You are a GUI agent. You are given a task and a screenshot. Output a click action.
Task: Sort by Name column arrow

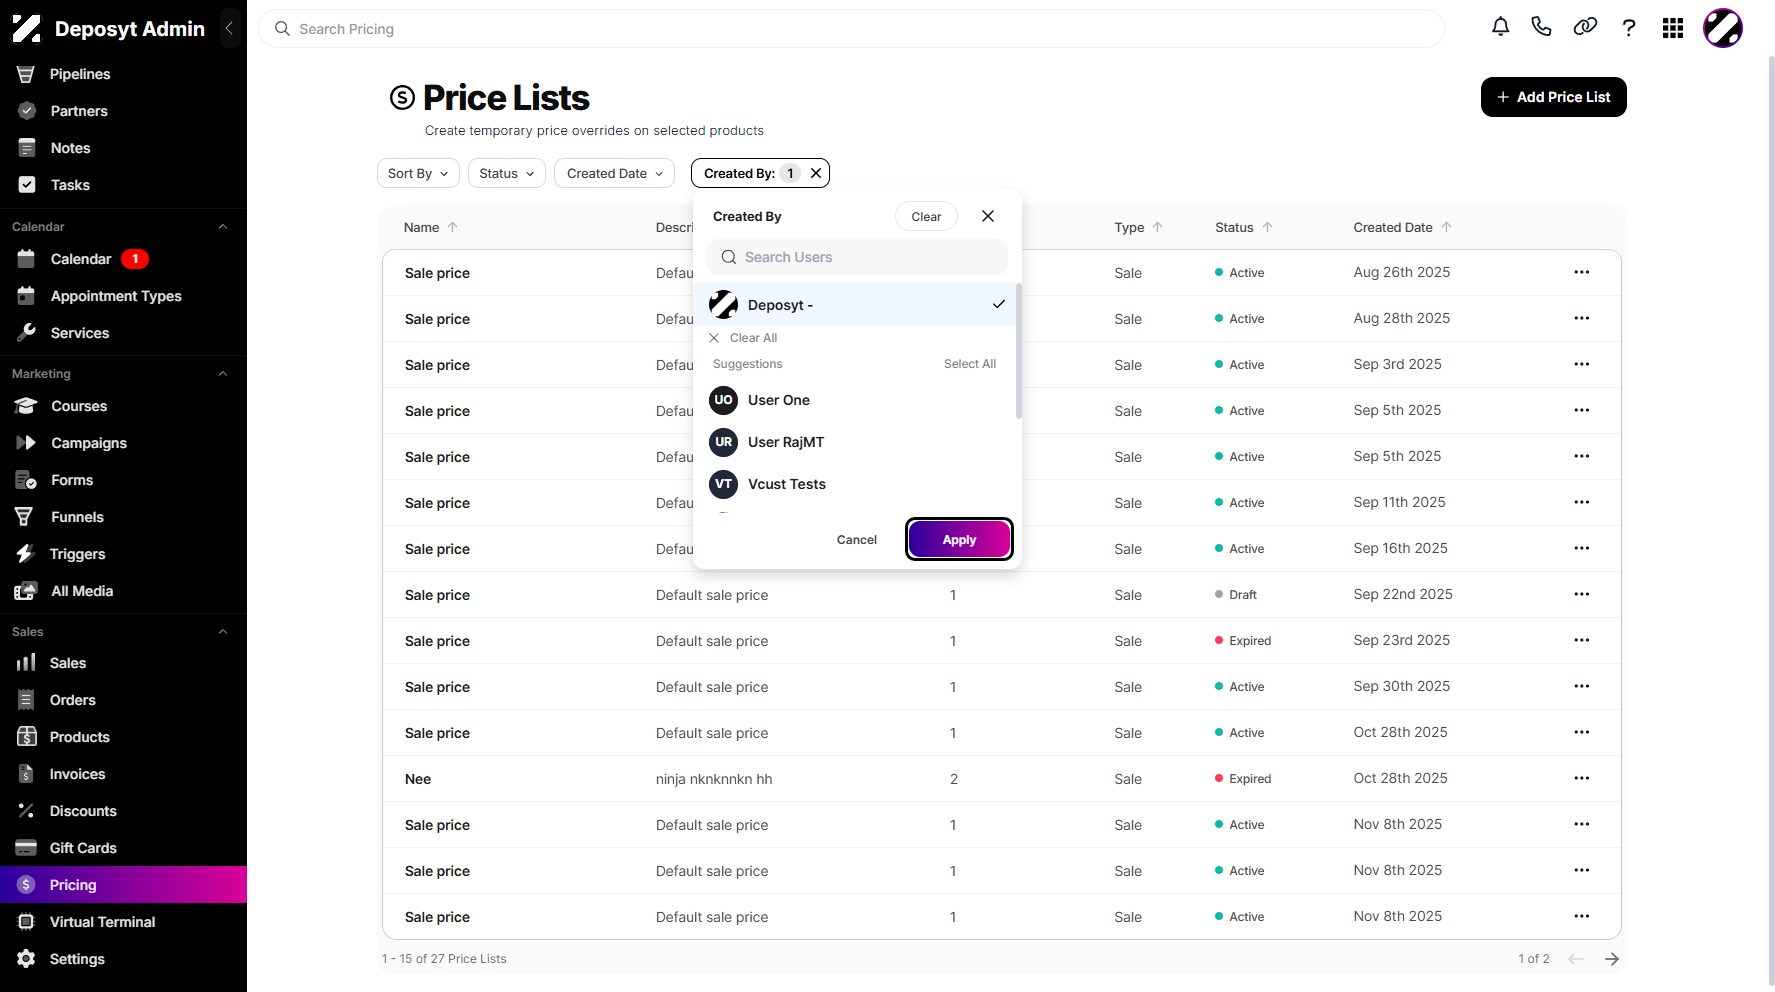(453, 227)
